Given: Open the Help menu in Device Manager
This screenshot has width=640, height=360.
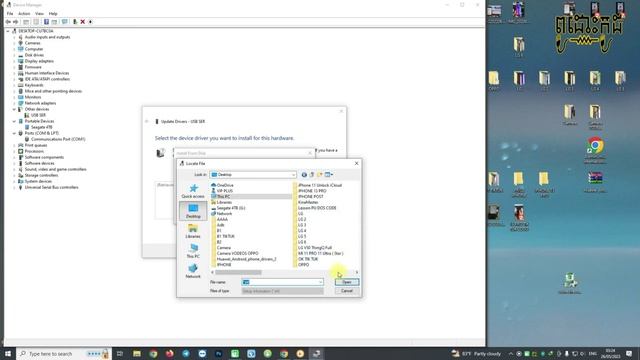Looking at the screenshot, I should (53, 13).
